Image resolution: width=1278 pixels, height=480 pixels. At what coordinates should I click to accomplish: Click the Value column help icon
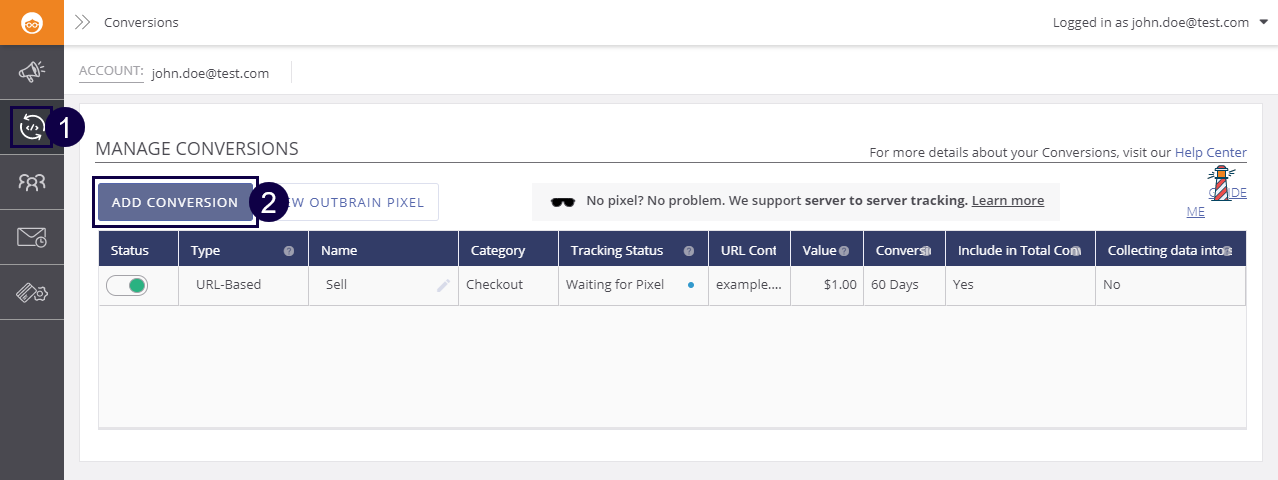point(844,251)
